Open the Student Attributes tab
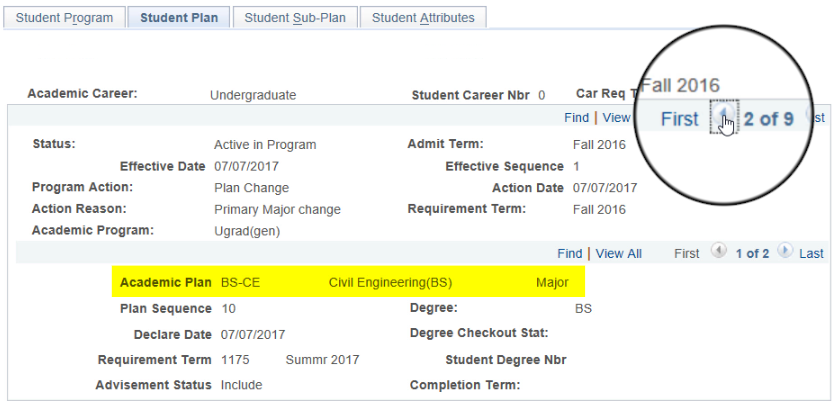 click(x=423, y=17)
